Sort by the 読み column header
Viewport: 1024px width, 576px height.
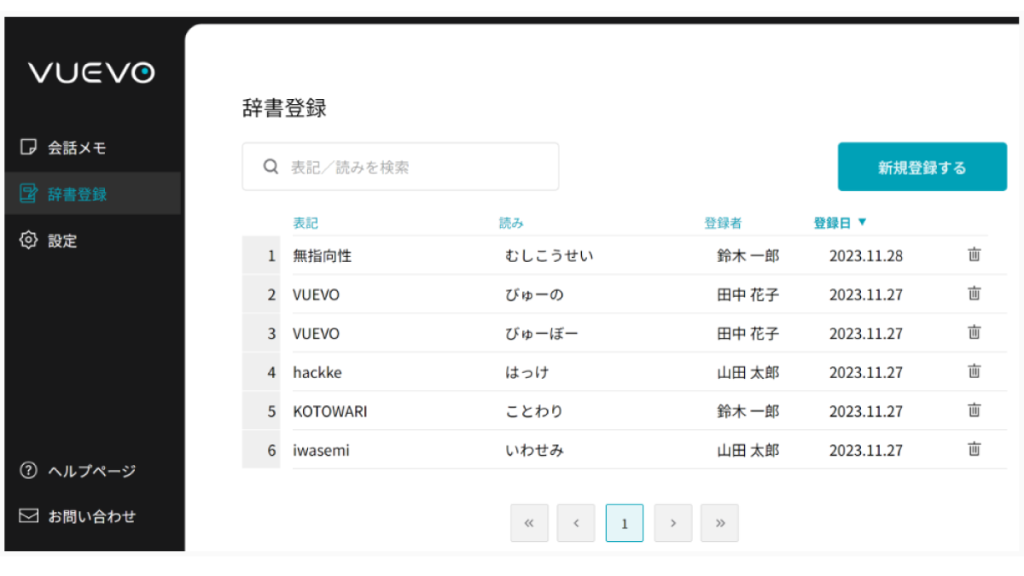pyautogui.click(x=511, y=223)
